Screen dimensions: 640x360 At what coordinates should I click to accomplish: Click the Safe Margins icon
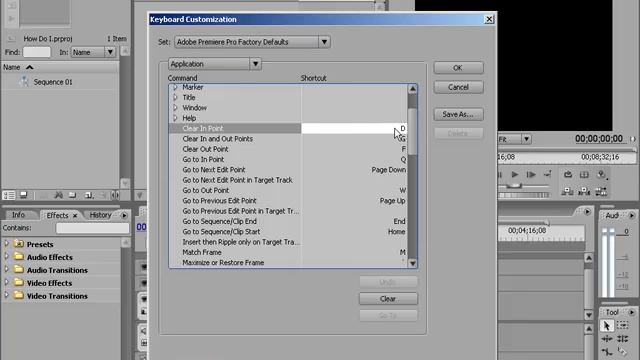point(584,175)
